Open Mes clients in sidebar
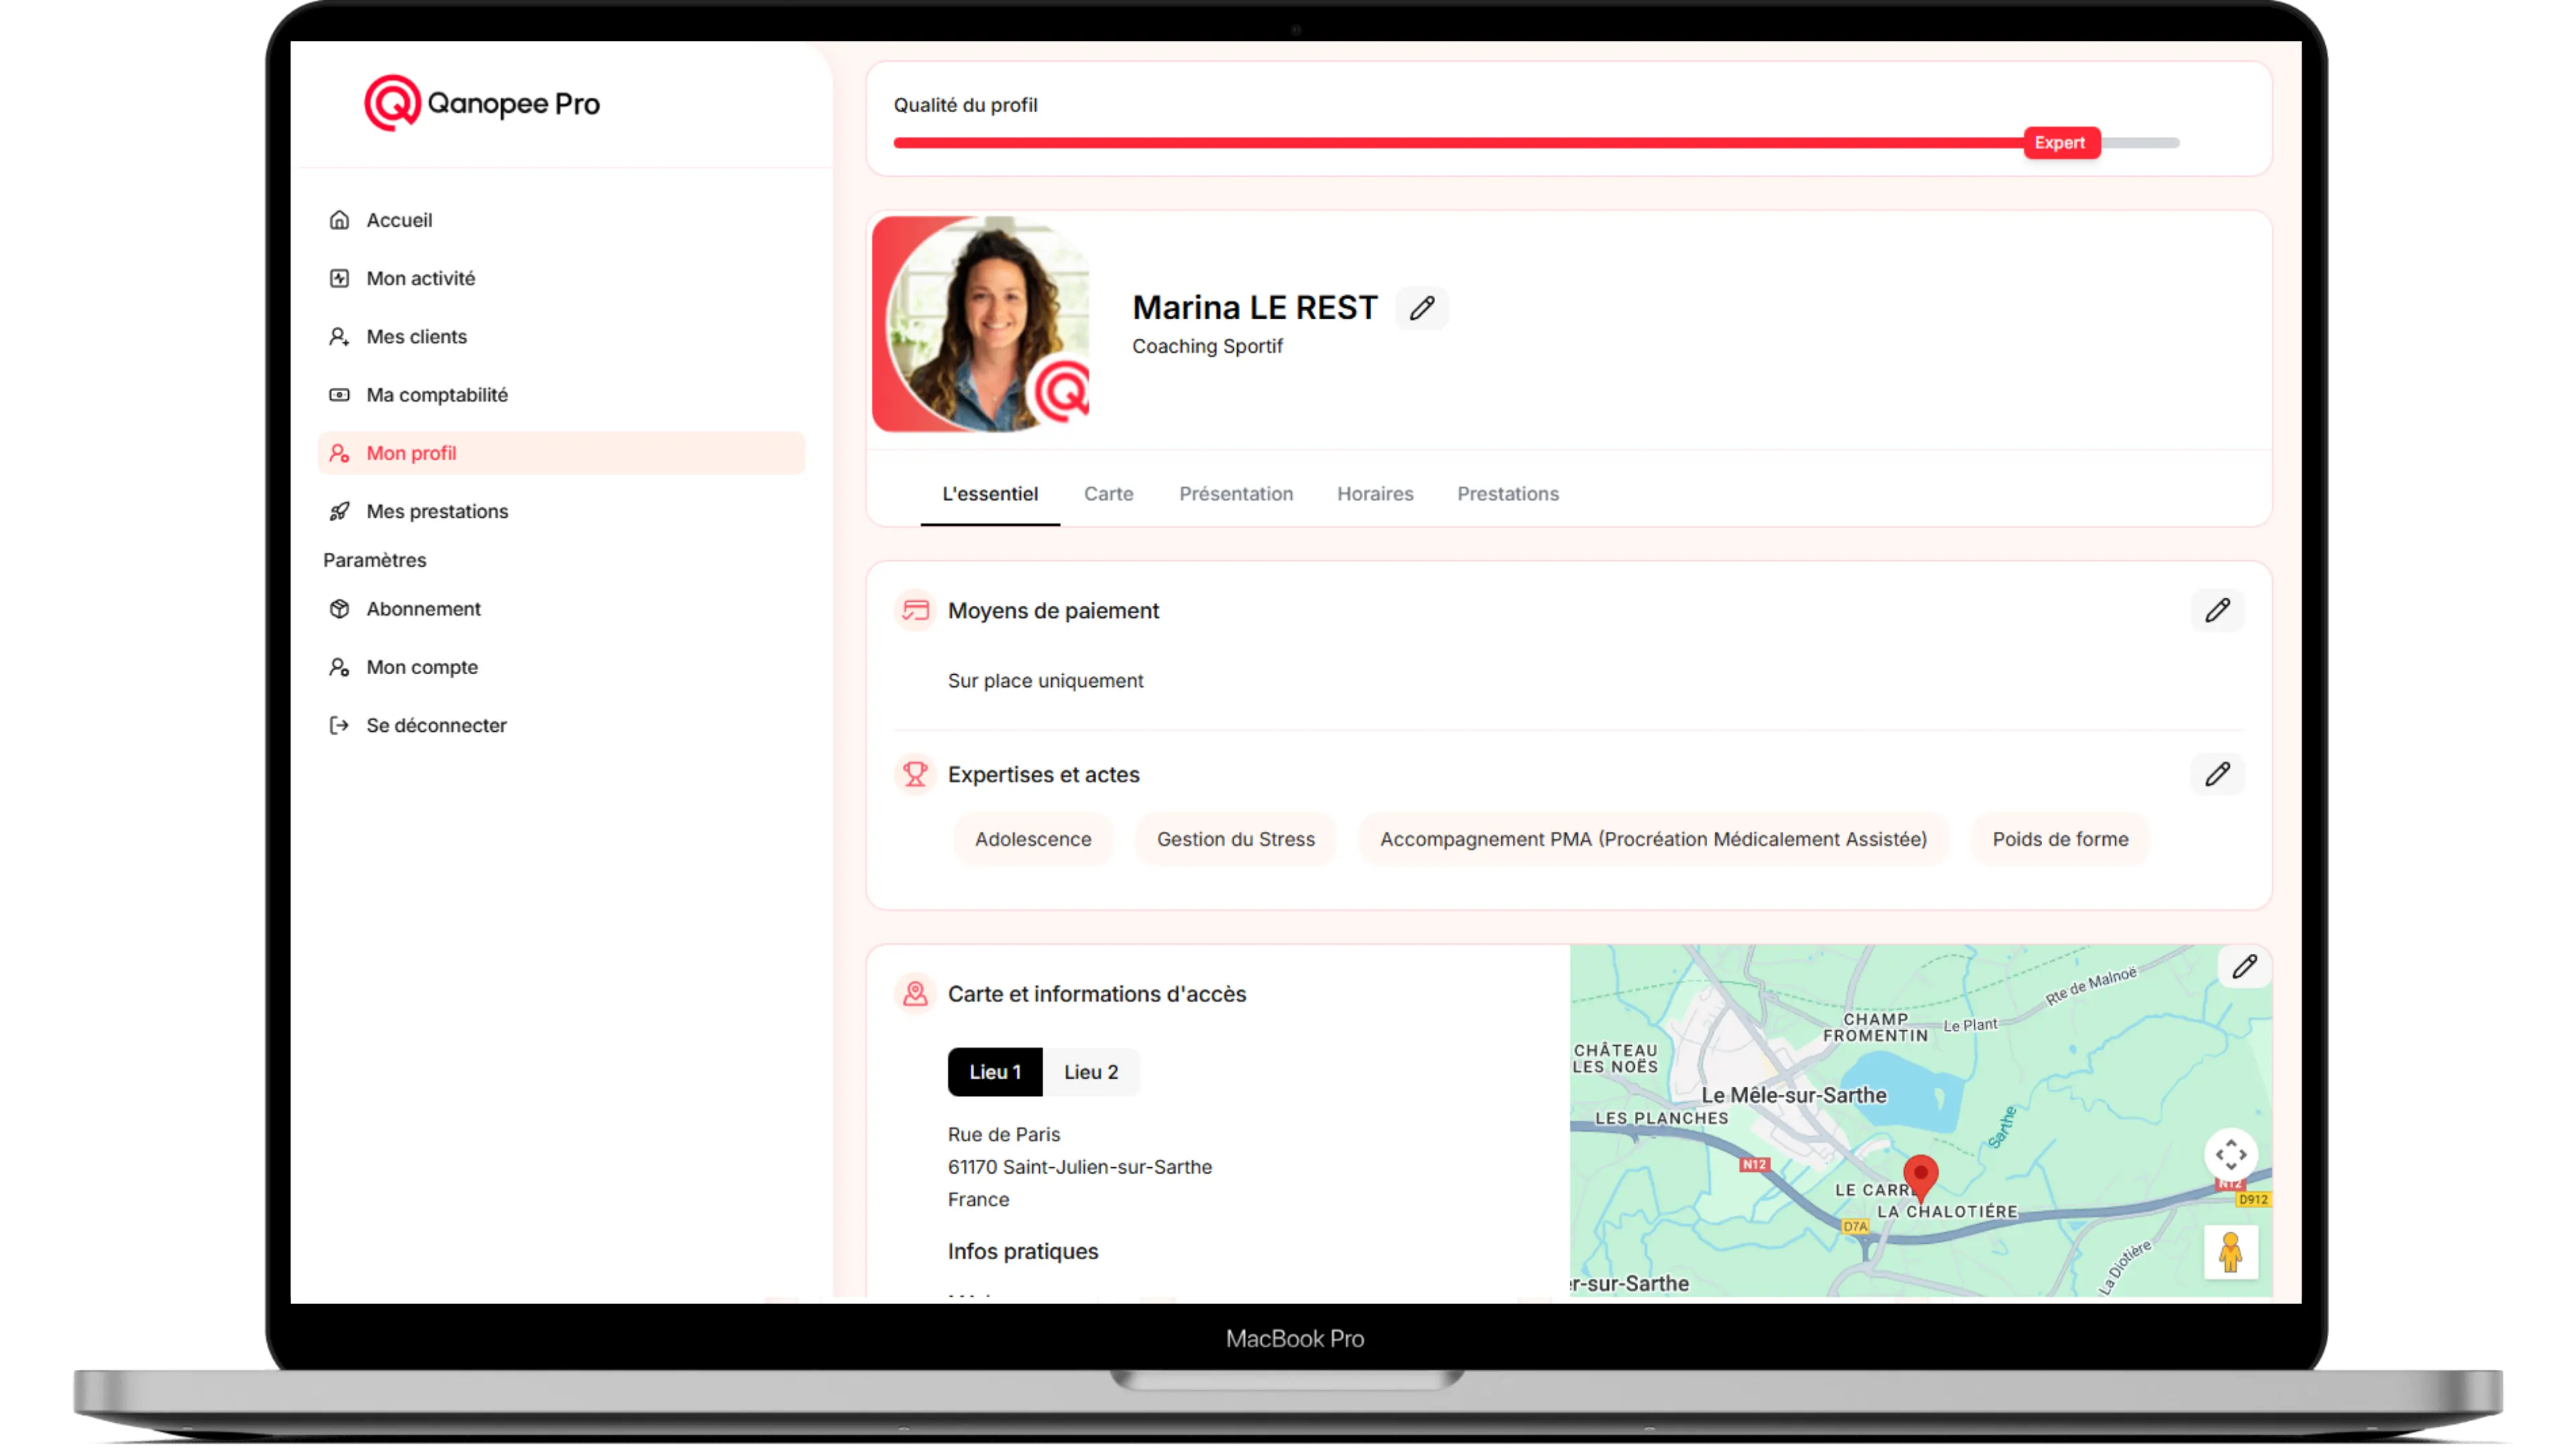 coord(416,337)
